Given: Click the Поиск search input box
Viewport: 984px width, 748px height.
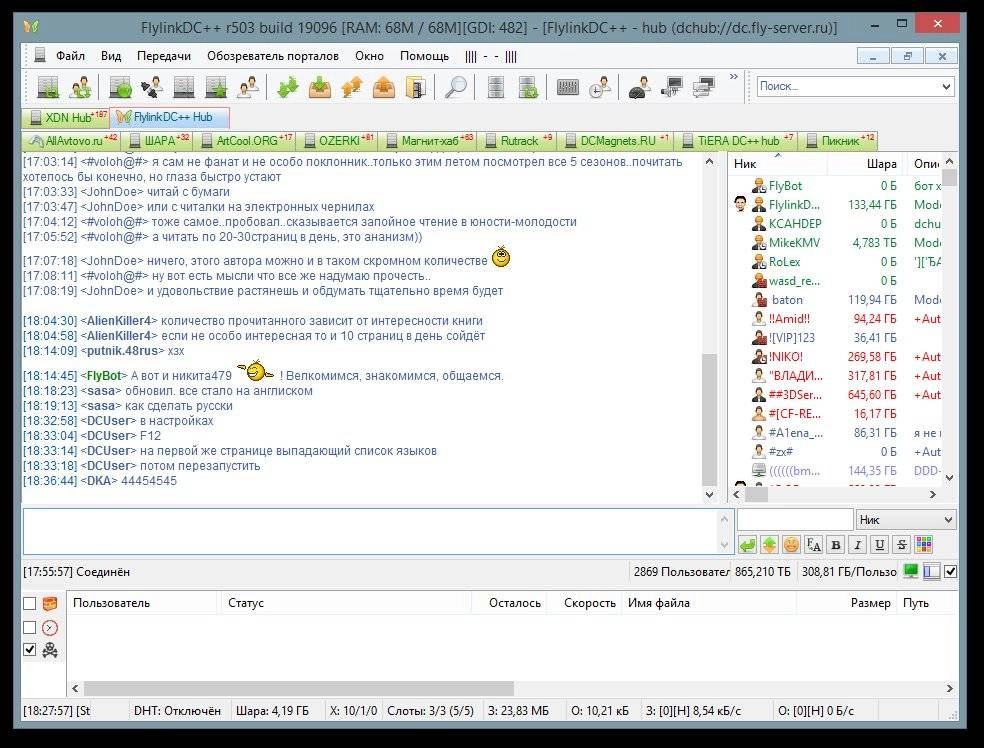Looking at the screenshot, I should tap(848, 87).
